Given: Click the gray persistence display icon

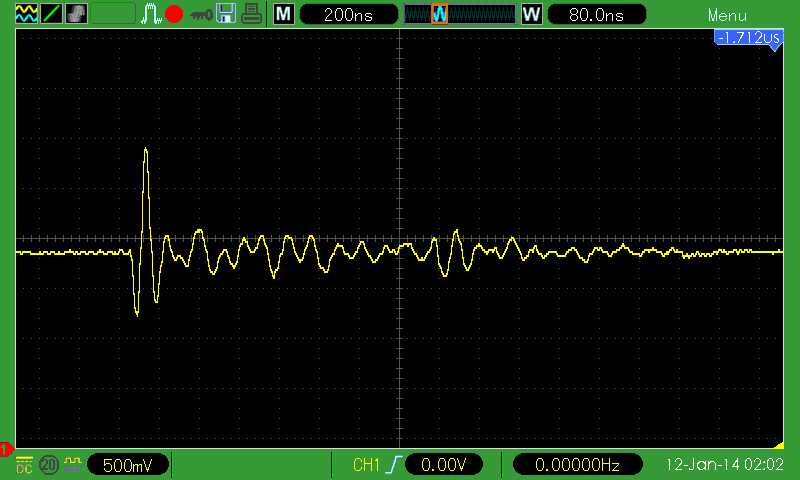Looking at the screenshot, I should (76, 14).
